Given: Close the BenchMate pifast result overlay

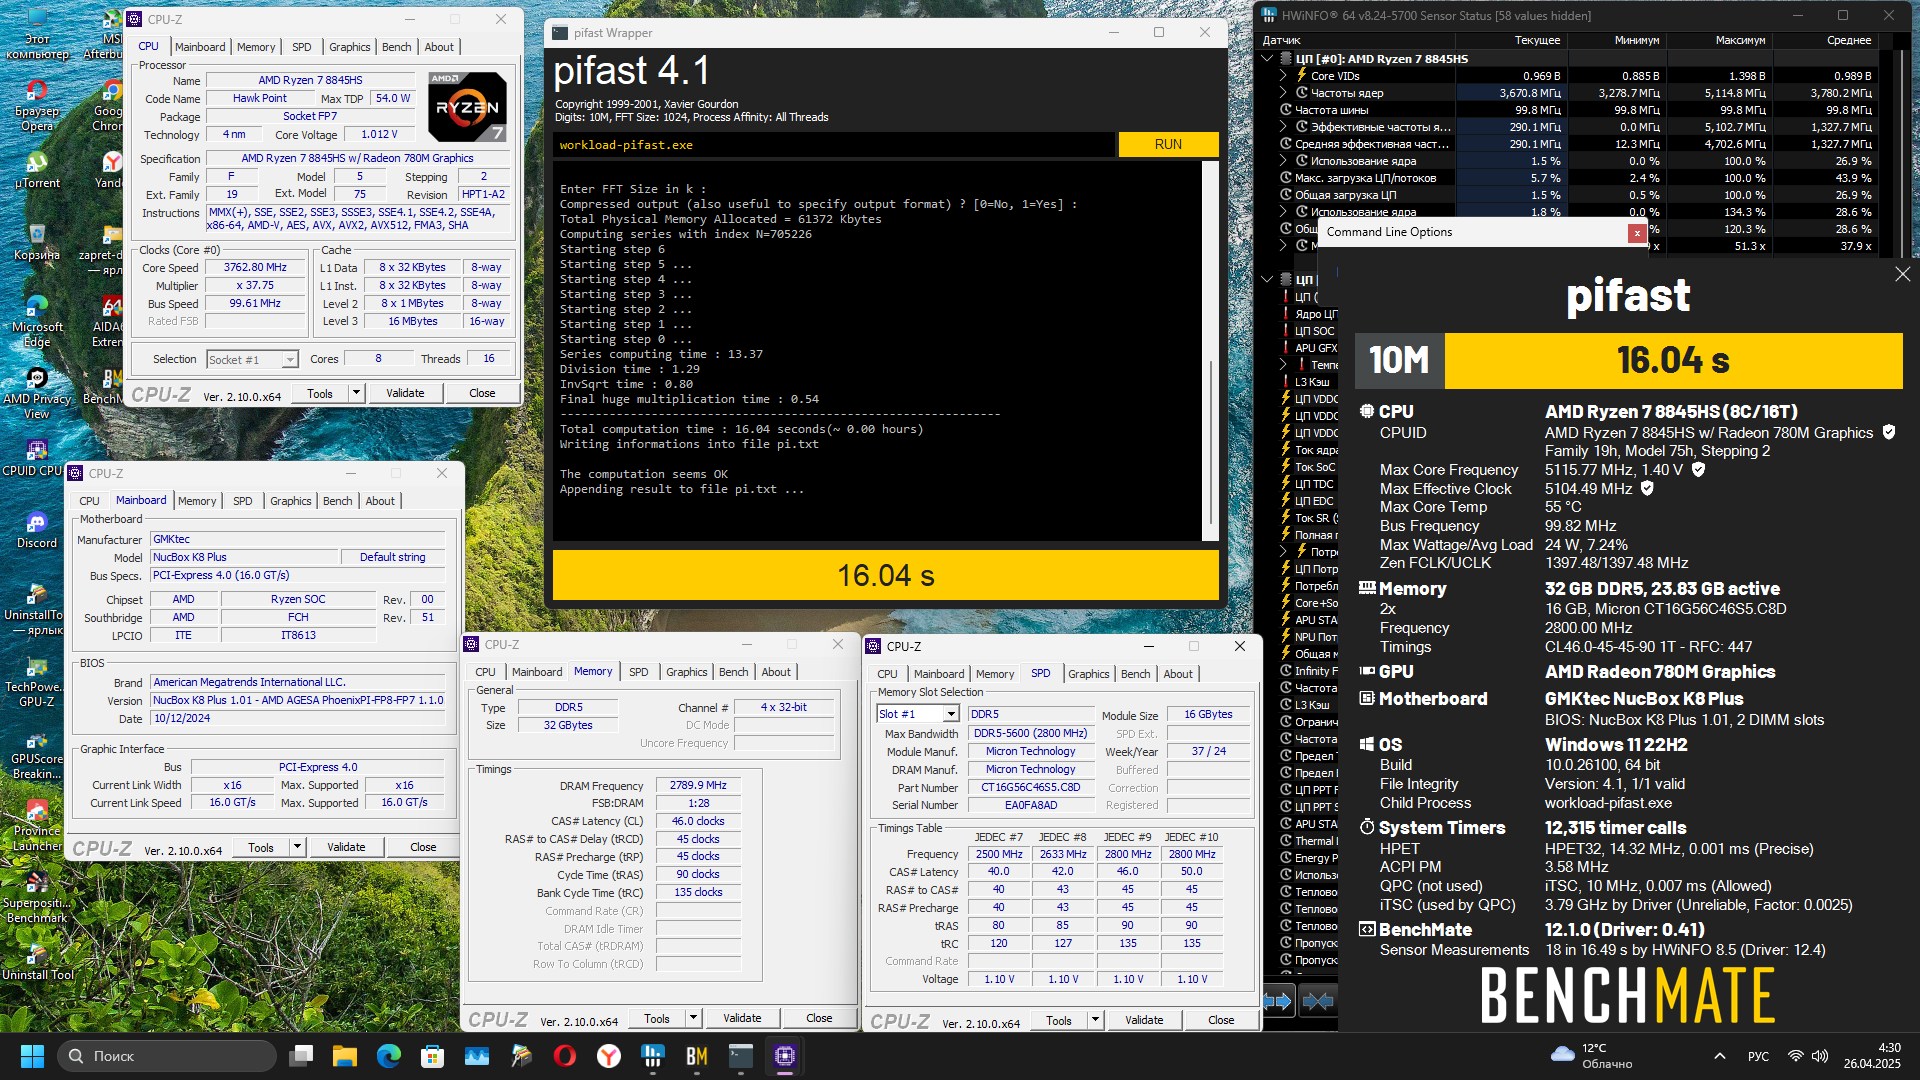Looking at the screenshot, I should click(1902, 274).
